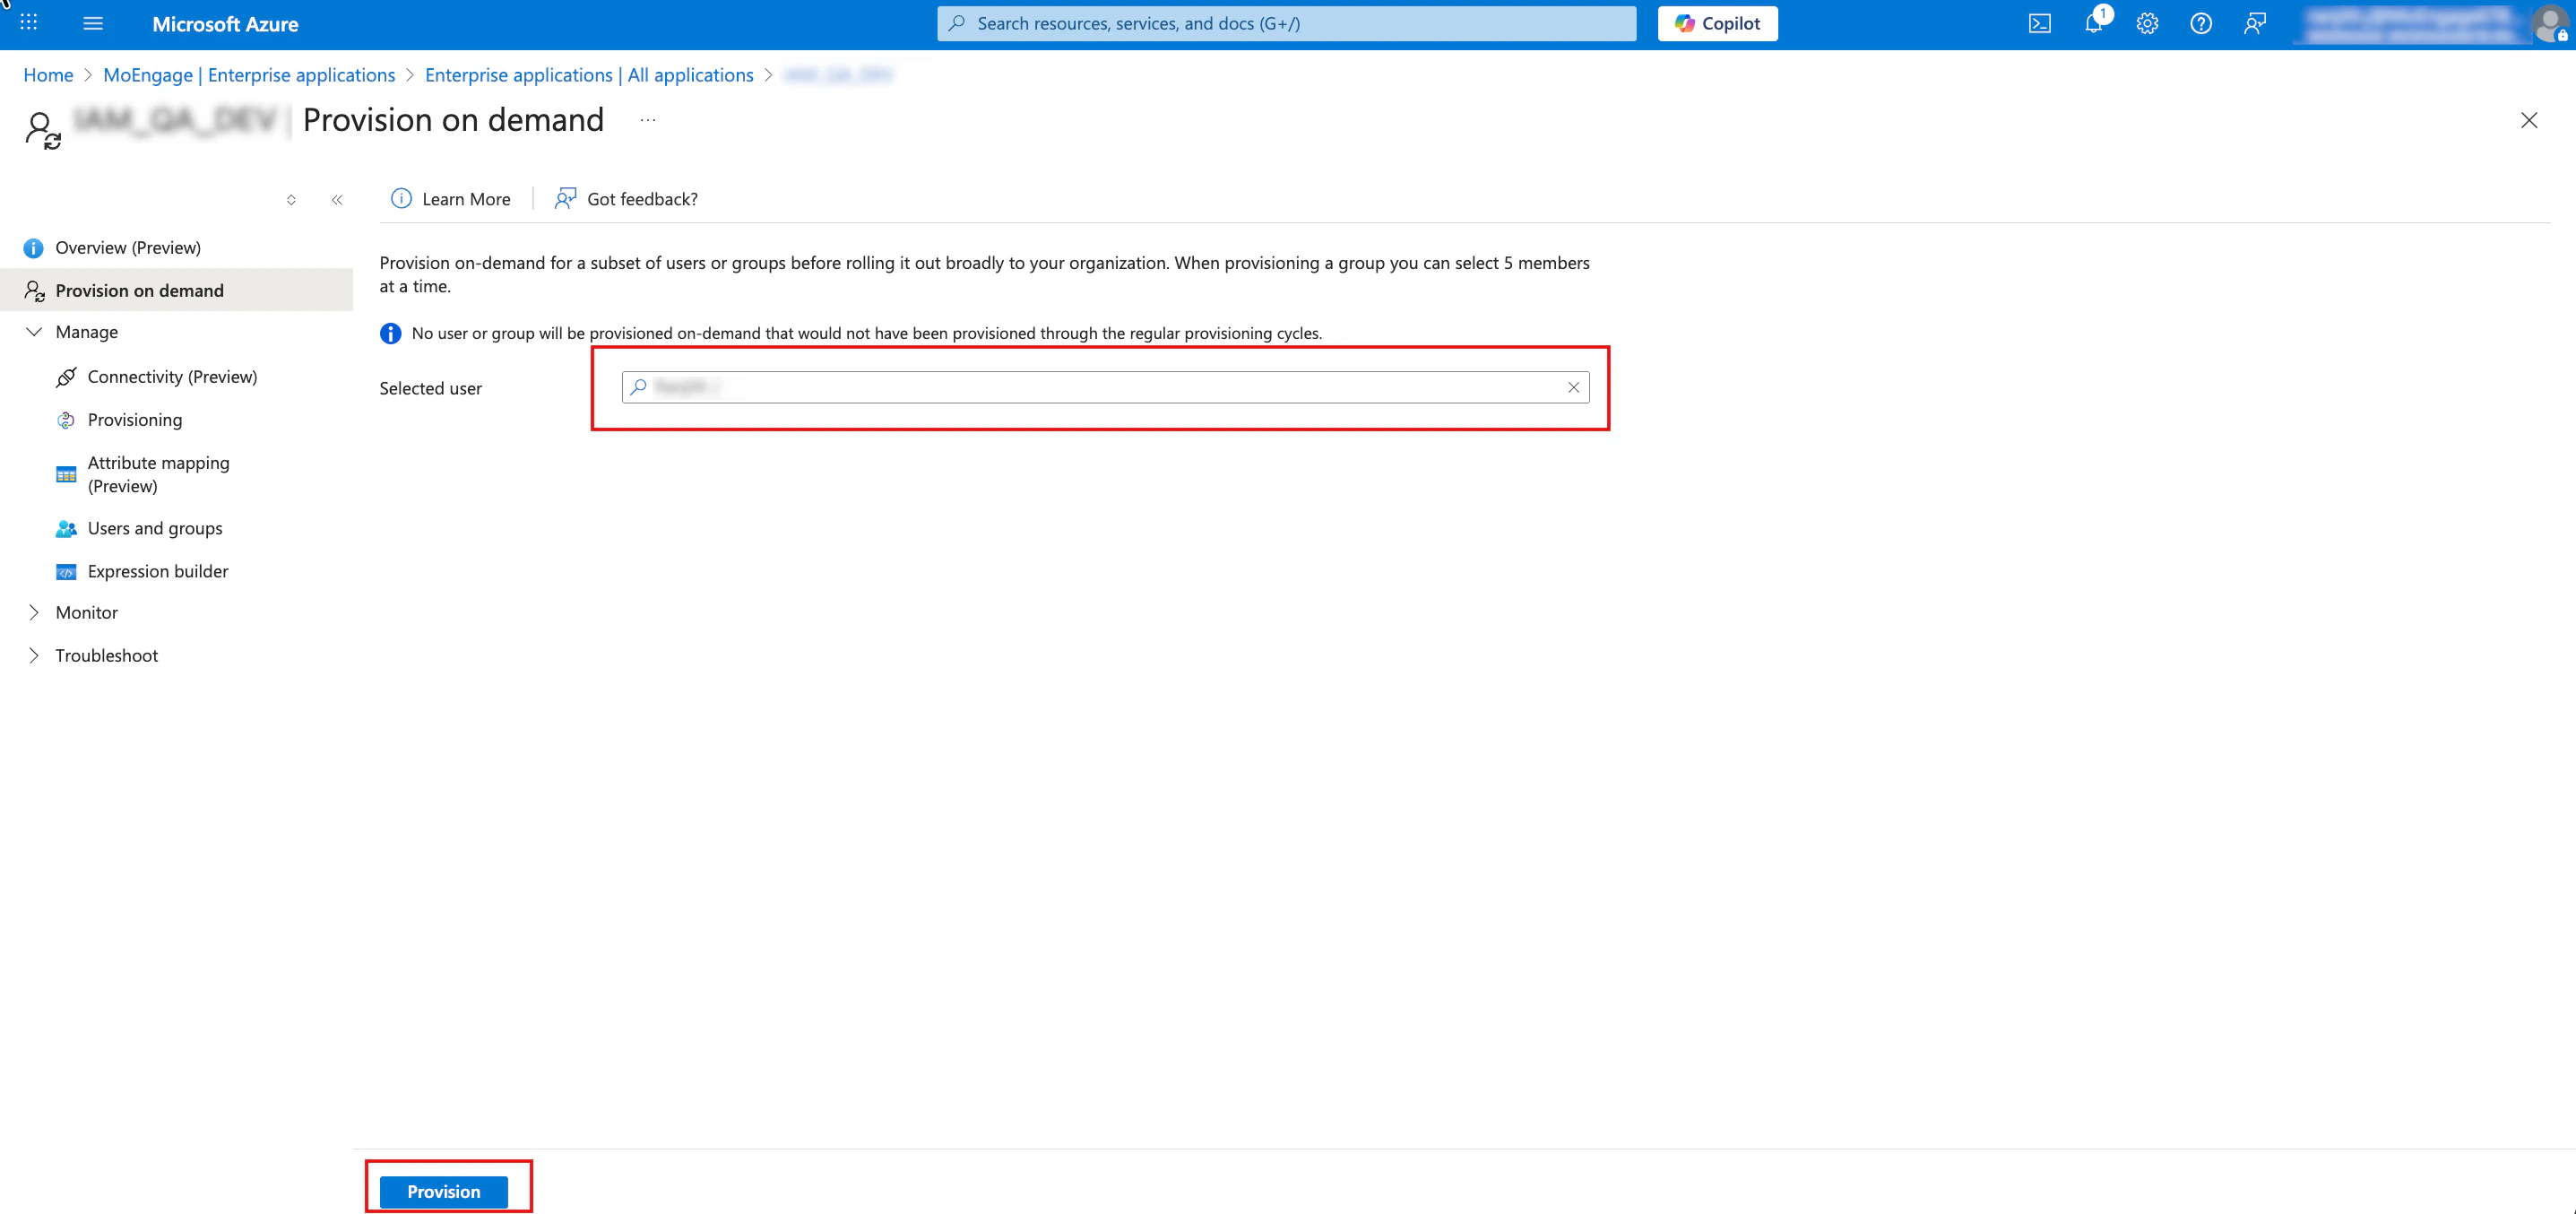Click the Provision button
2576x1214 pixels.
click(x=443, y=1191)
